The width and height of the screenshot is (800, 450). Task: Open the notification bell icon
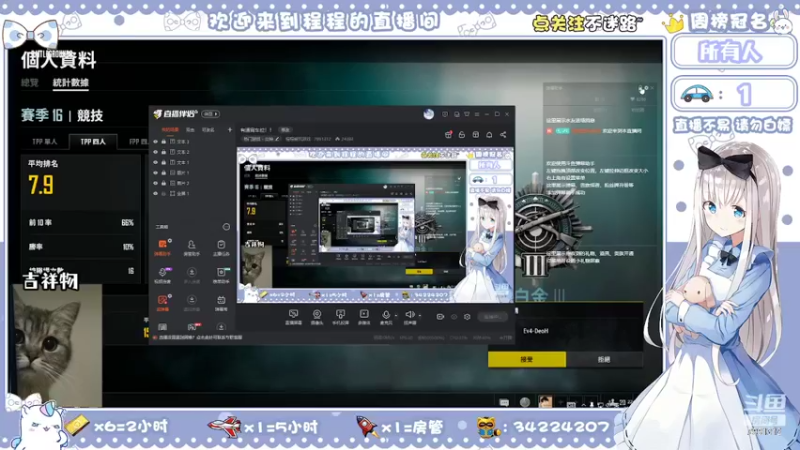[489, 135]
